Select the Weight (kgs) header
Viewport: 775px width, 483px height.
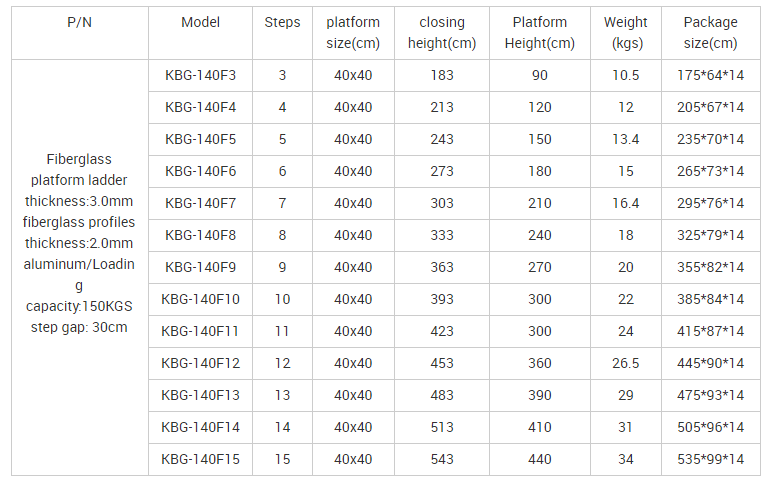(626, 32)
